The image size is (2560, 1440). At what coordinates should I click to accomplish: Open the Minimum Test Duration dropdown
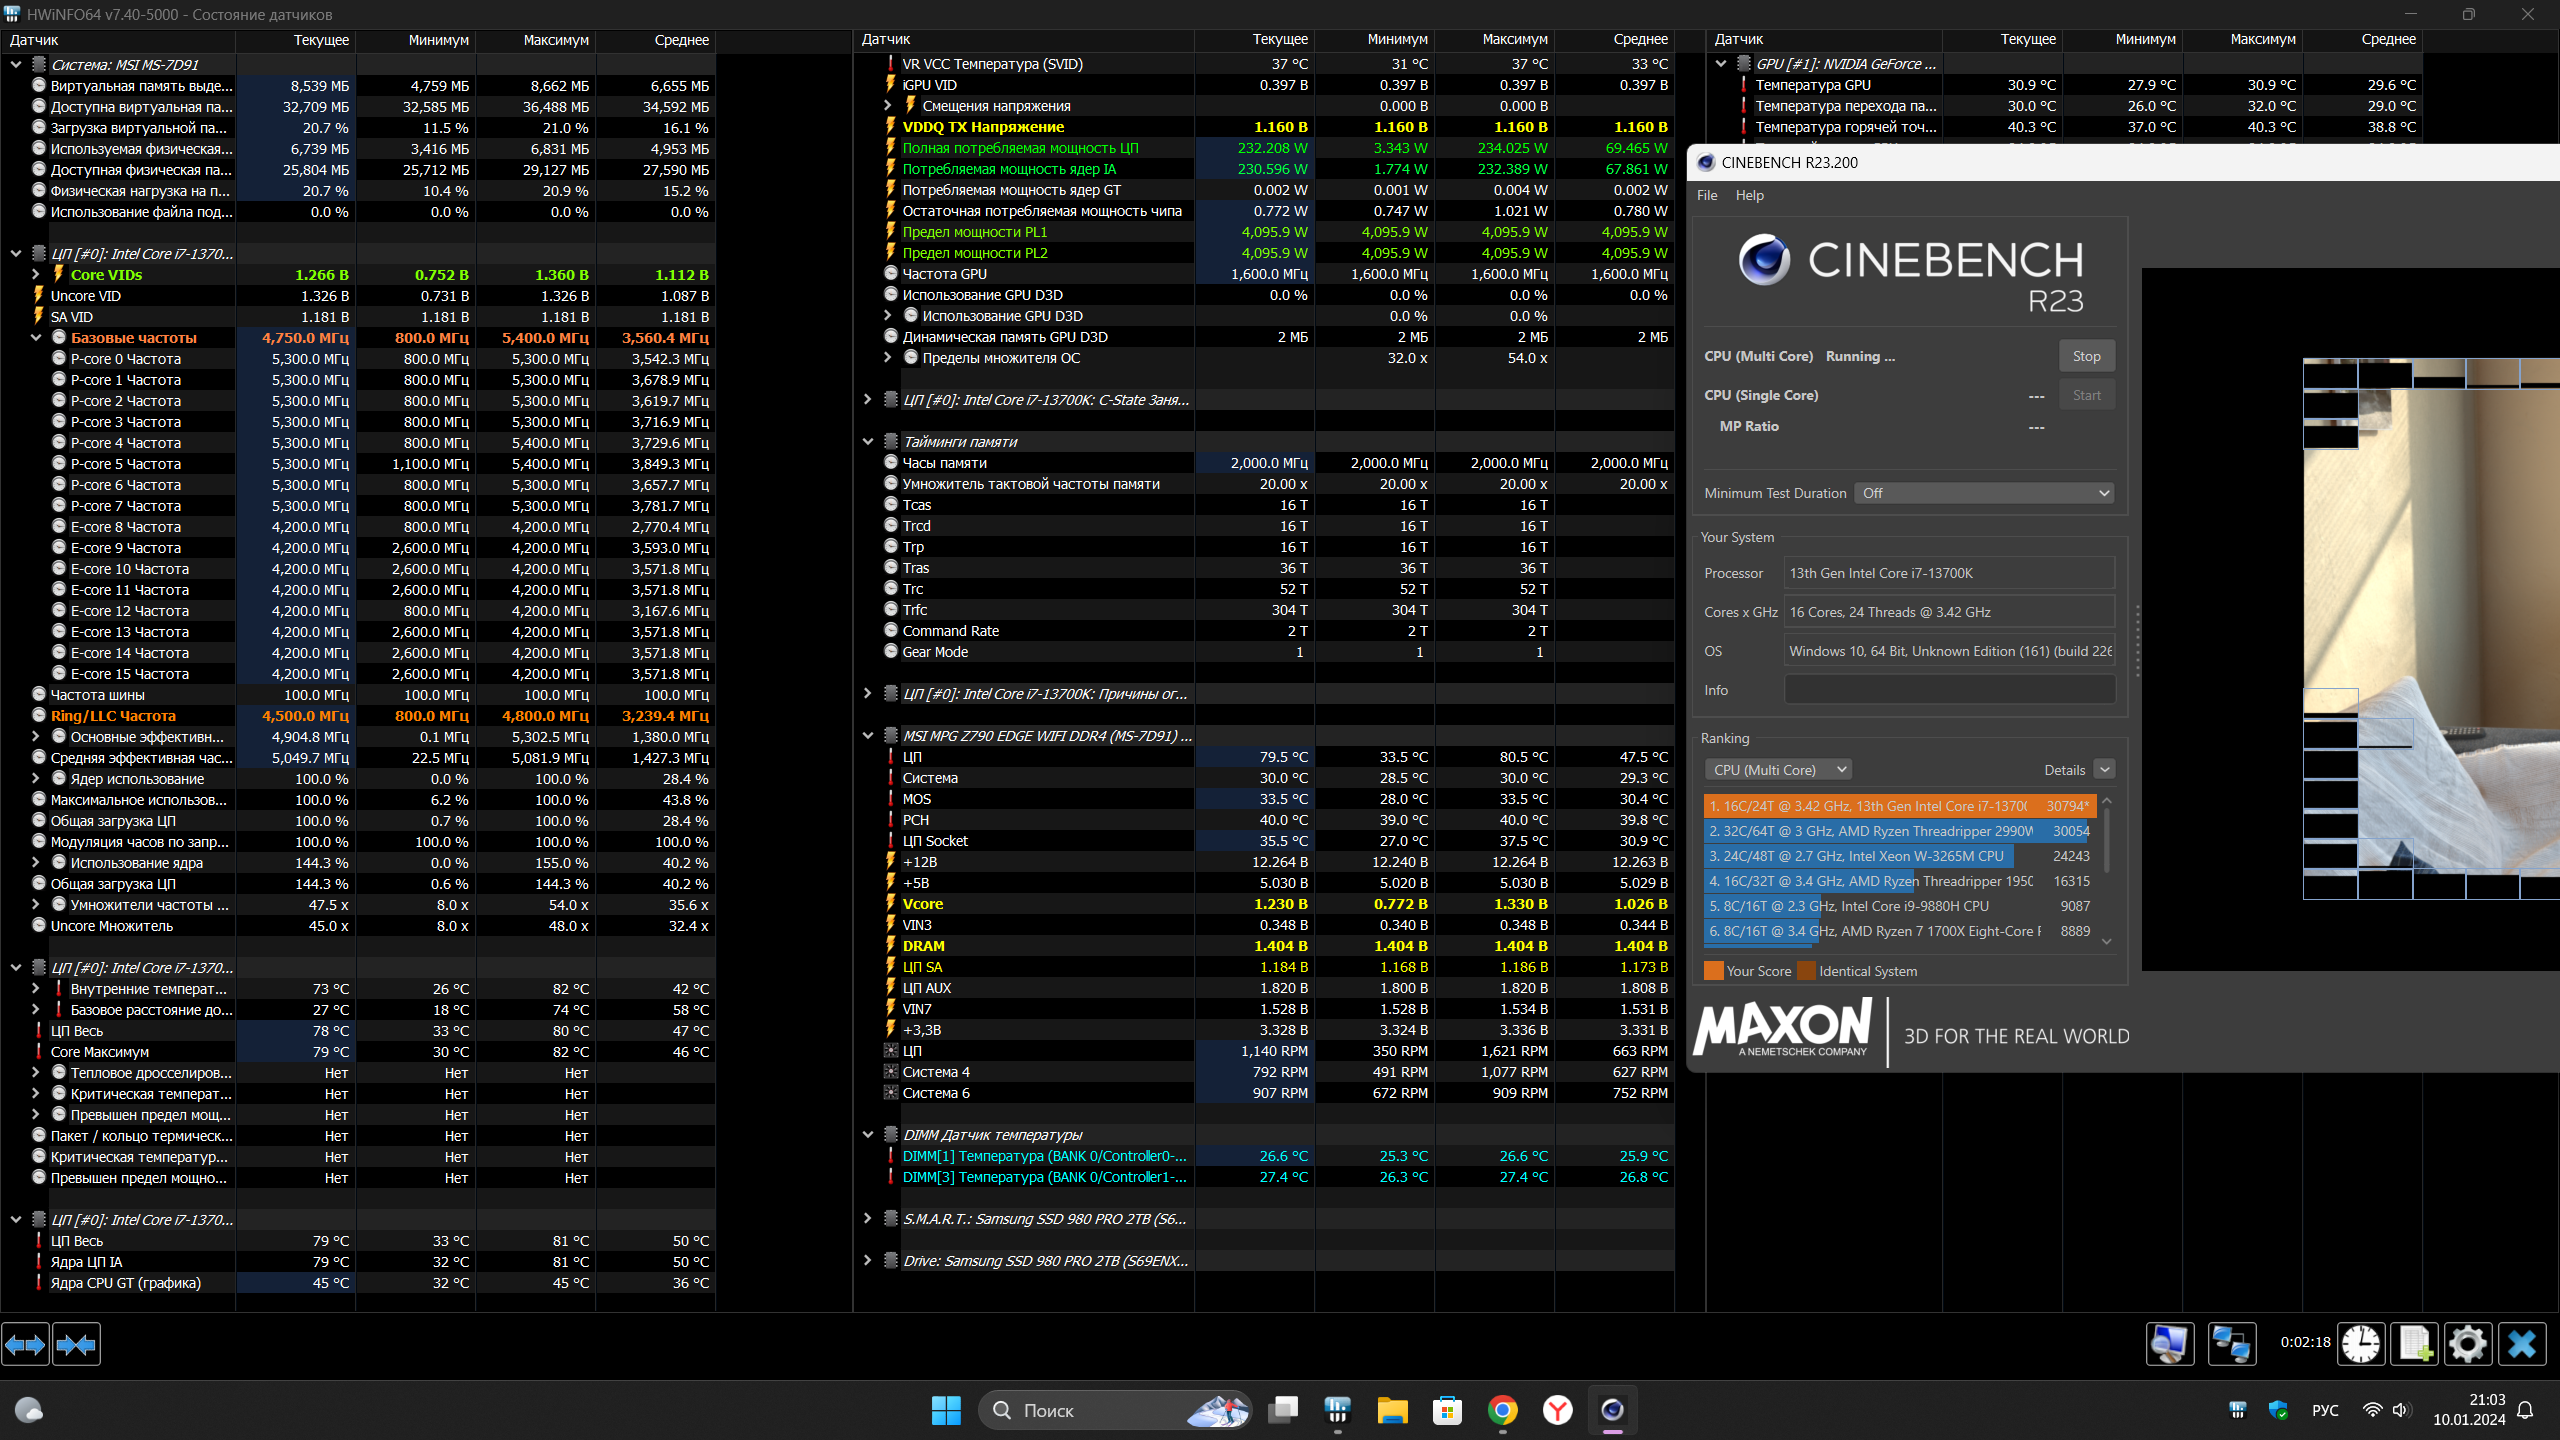(1984, 493)
